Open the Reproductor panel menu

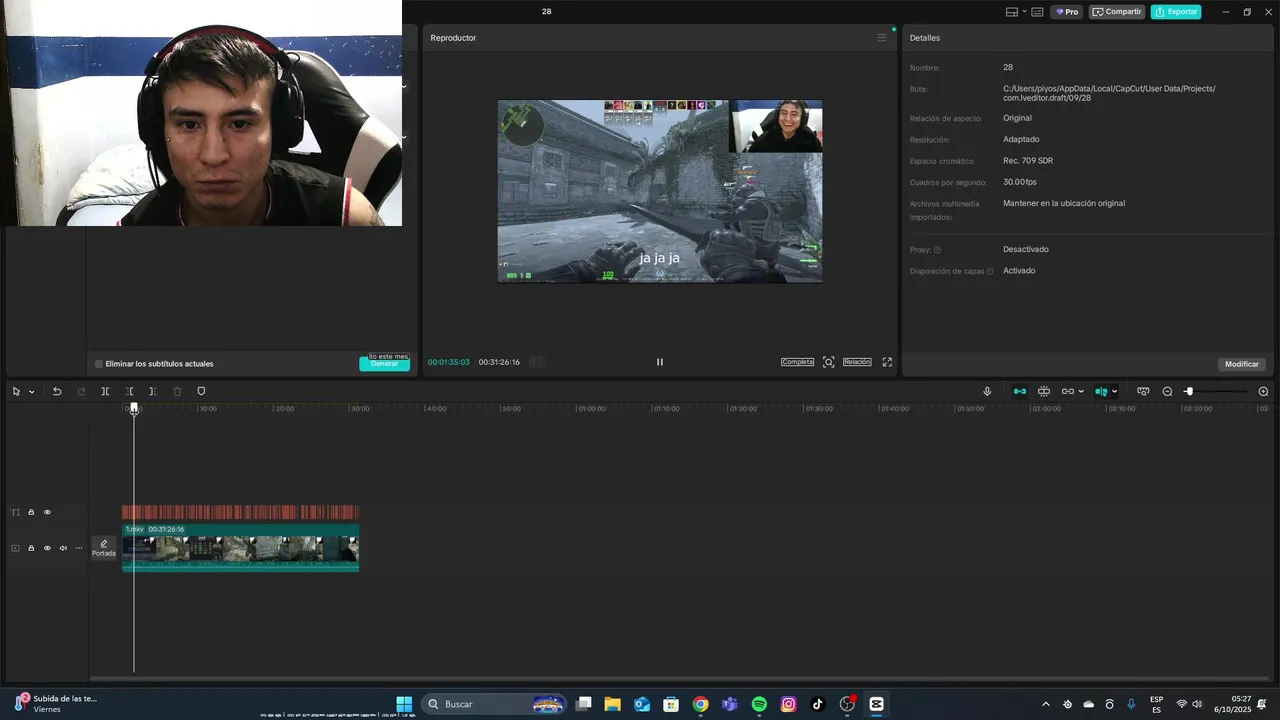[882, 38]
